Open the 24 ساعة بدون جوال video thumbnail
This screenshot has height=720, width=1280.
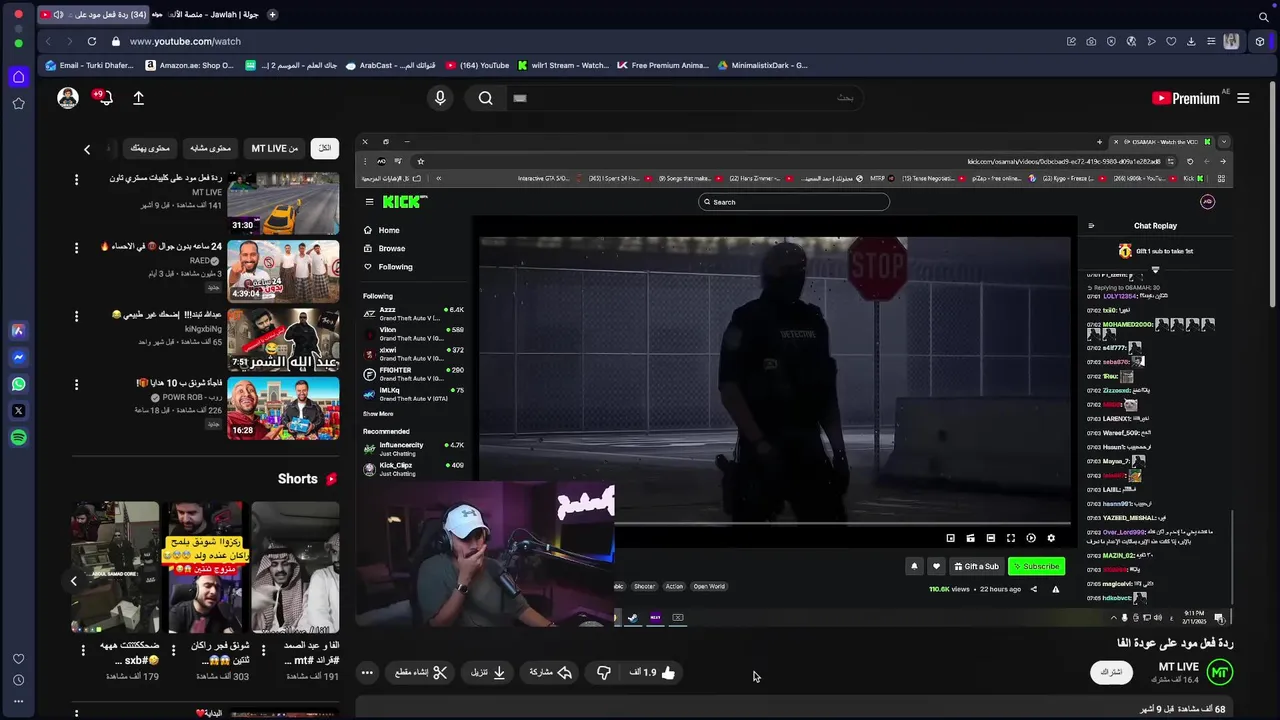[283, 271]
